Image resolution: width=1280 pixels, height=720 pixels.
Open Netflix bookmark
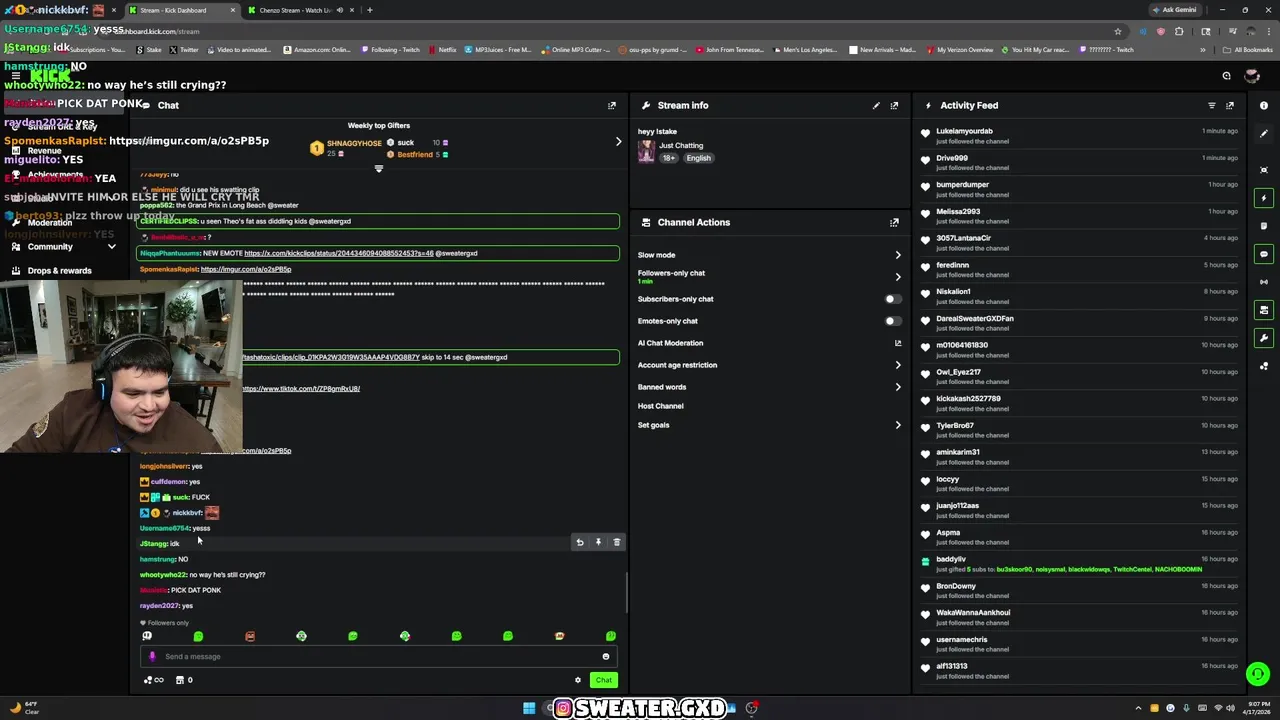tap(442, 50)
